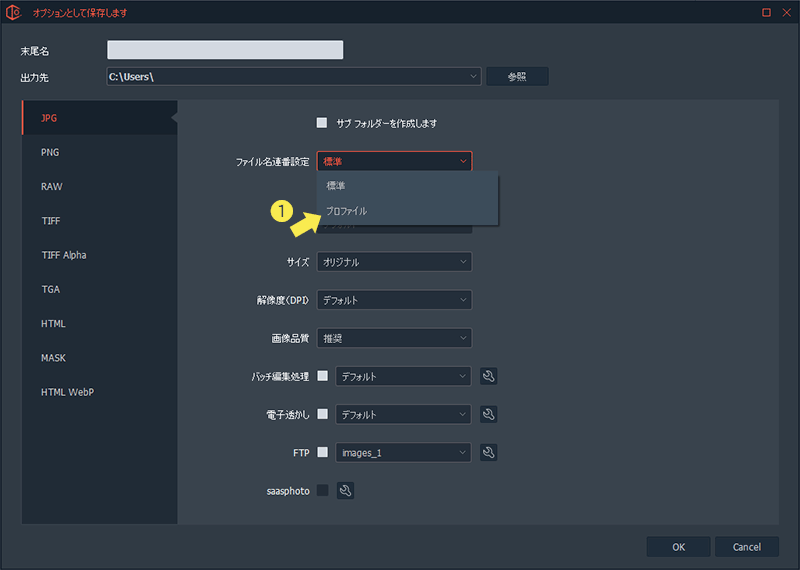Click the 末尾名 text field

[x=225, y=50]
